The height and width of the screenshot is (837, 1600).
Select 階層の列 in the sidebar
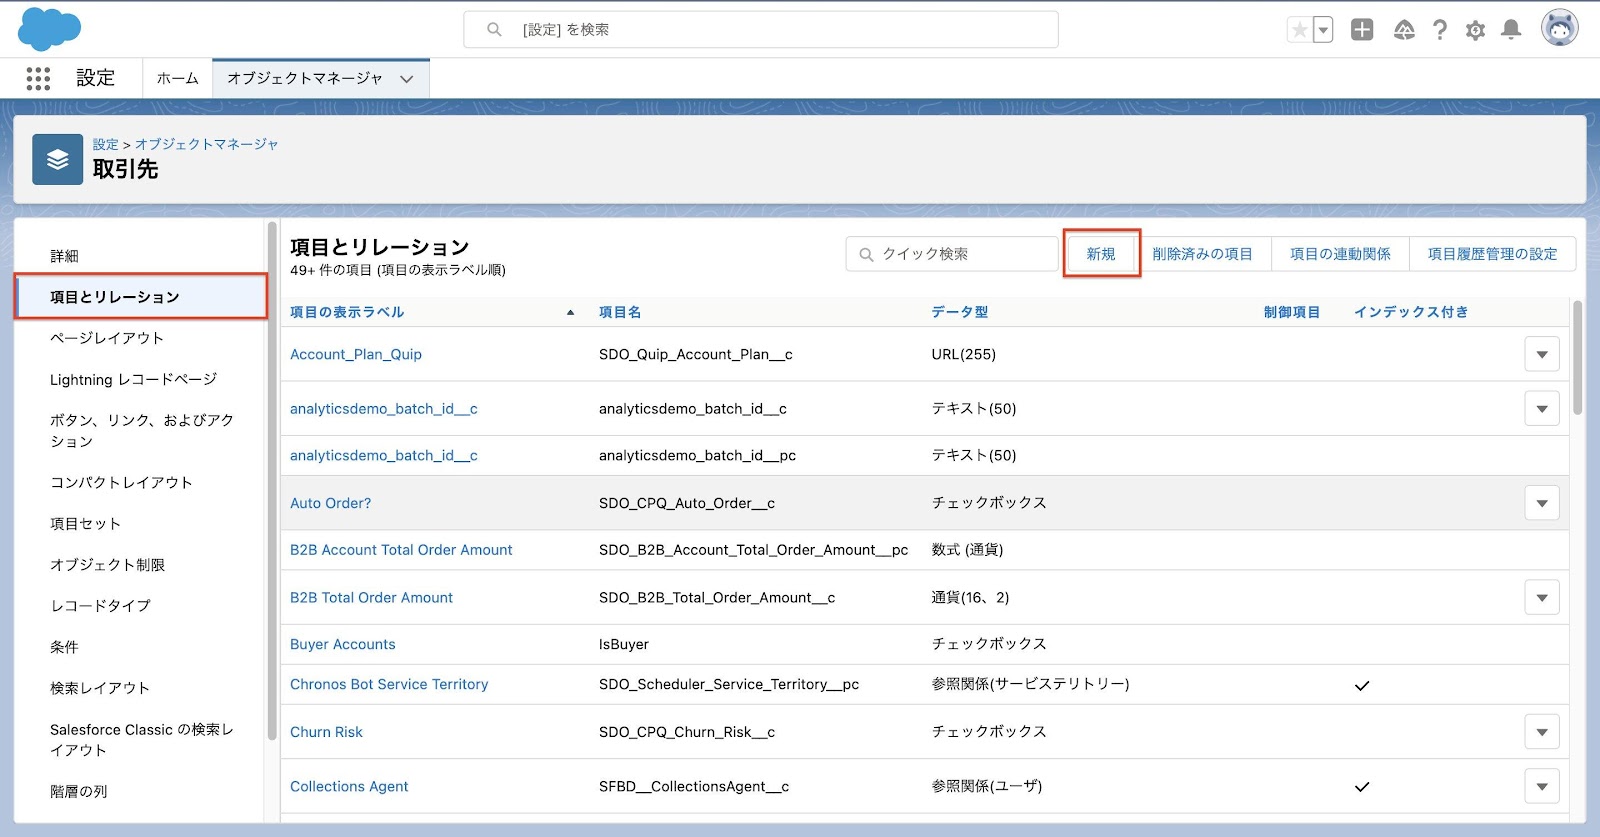pyautogui.click(x=79, y=791)
